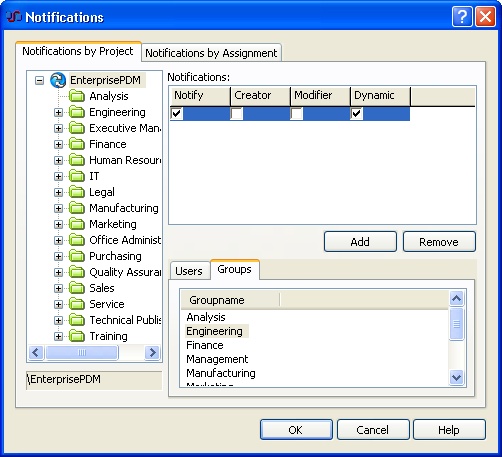Click the Legal folder icon

tap(77, 192)
